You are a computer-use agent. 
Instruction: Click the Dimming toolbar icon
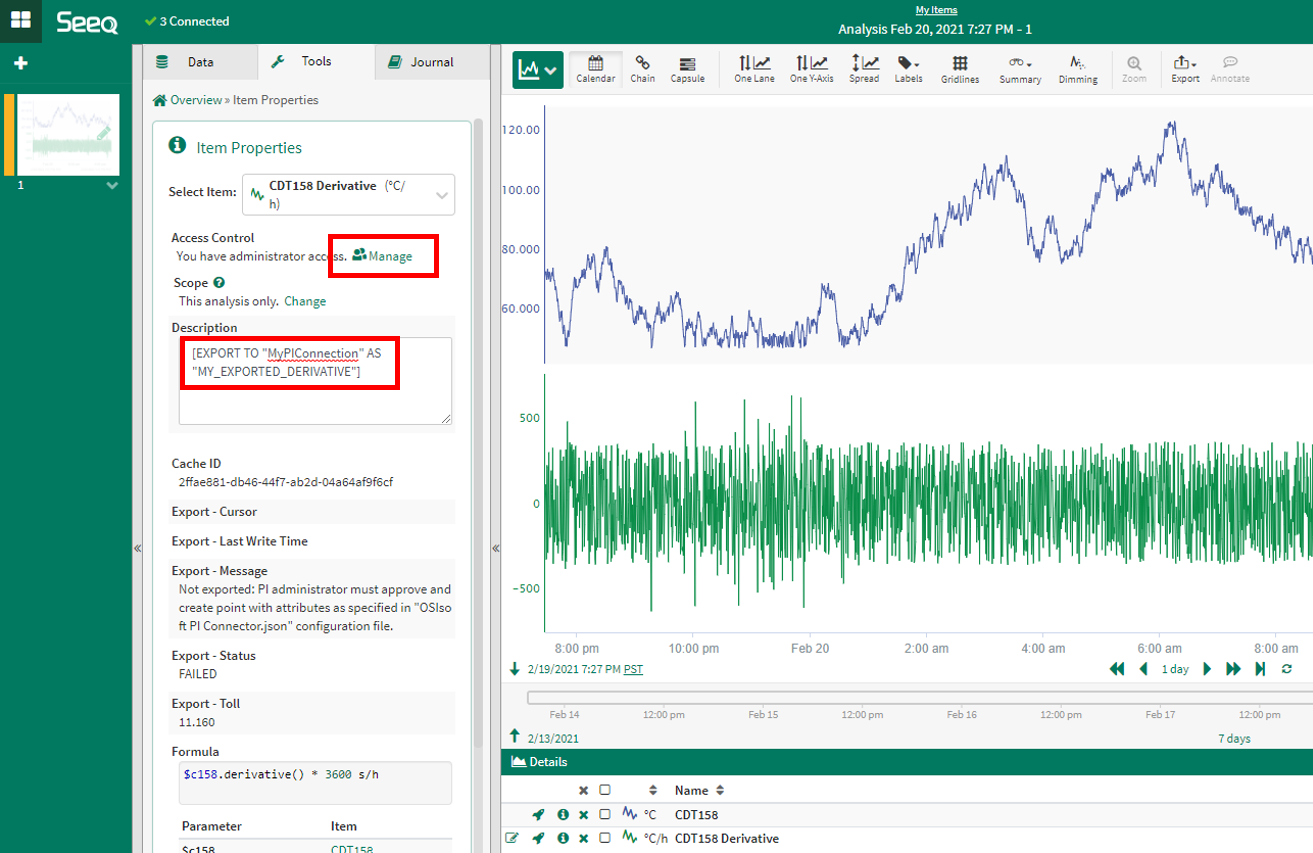pyautogui.click(x=1078, y=69)
